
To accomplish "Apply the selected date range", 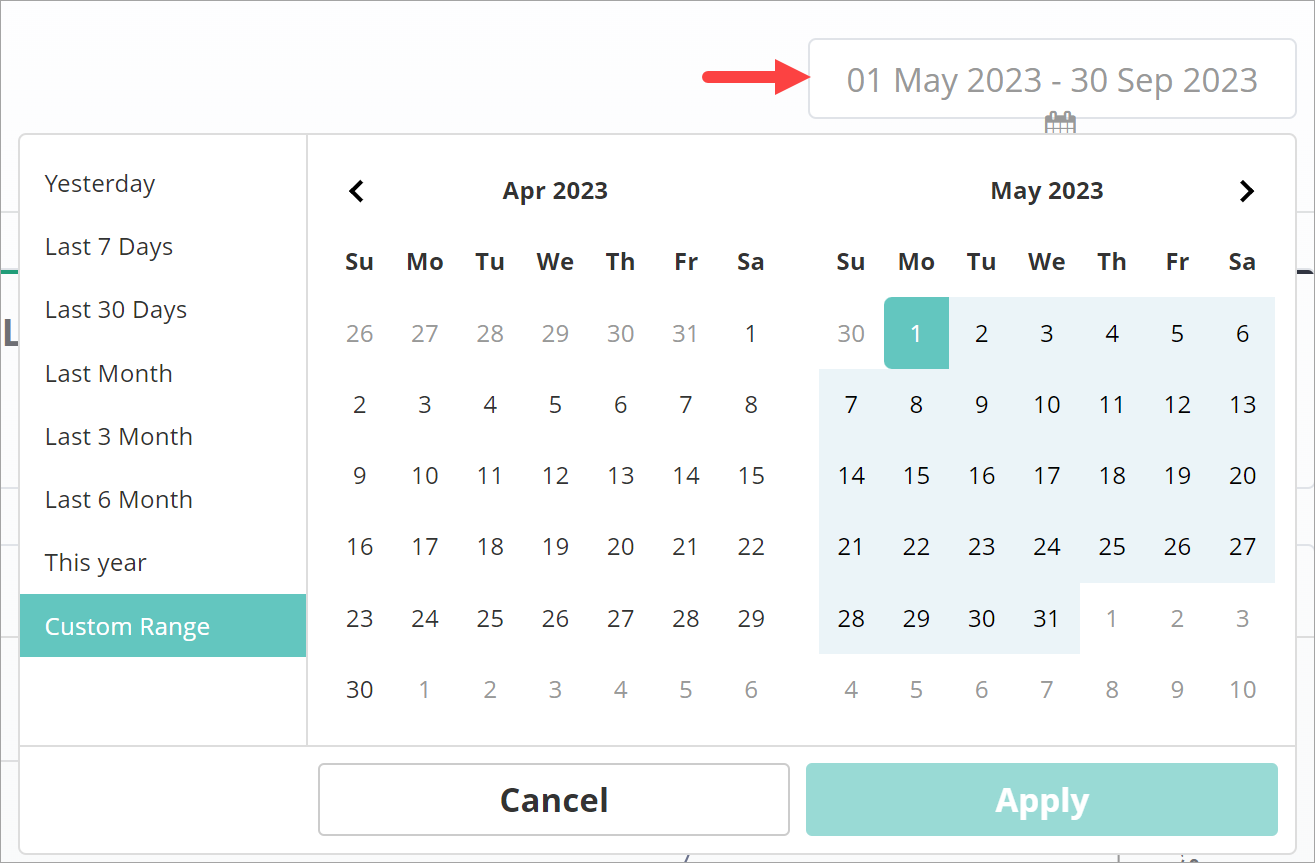I will [x=1041, y=800].
